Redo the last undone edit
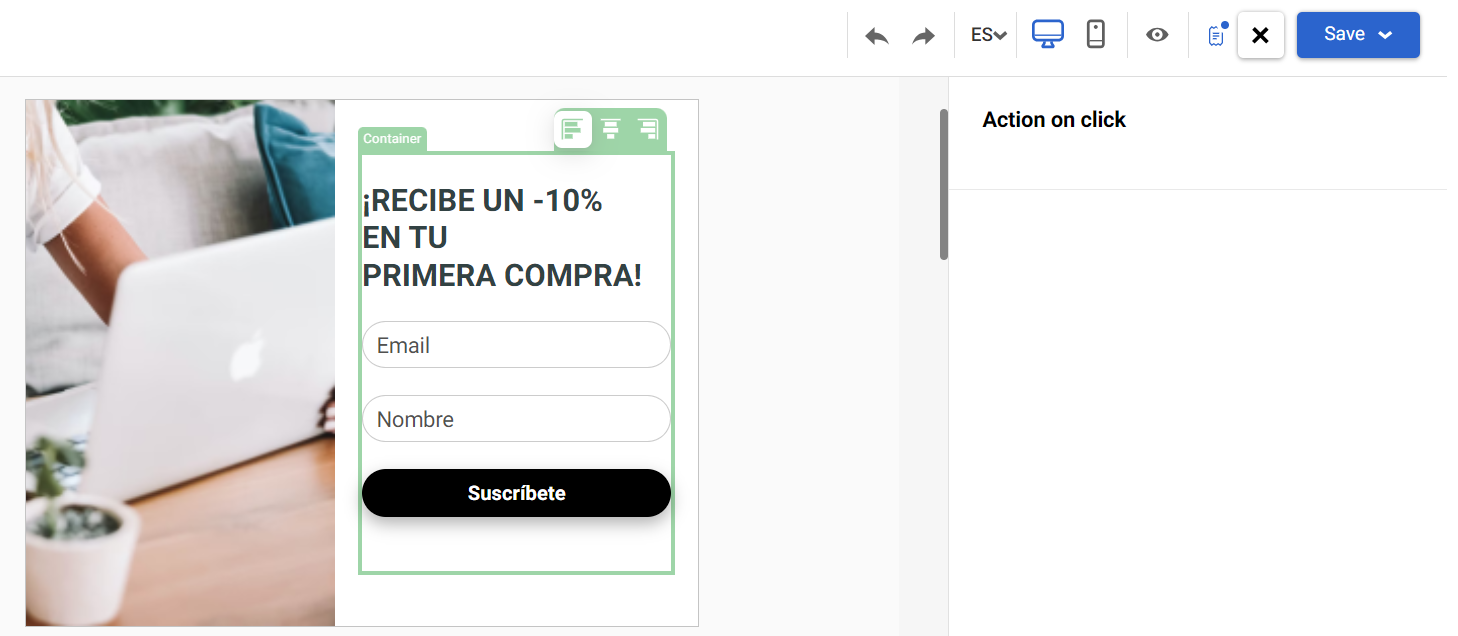 [x=923, y=36]
